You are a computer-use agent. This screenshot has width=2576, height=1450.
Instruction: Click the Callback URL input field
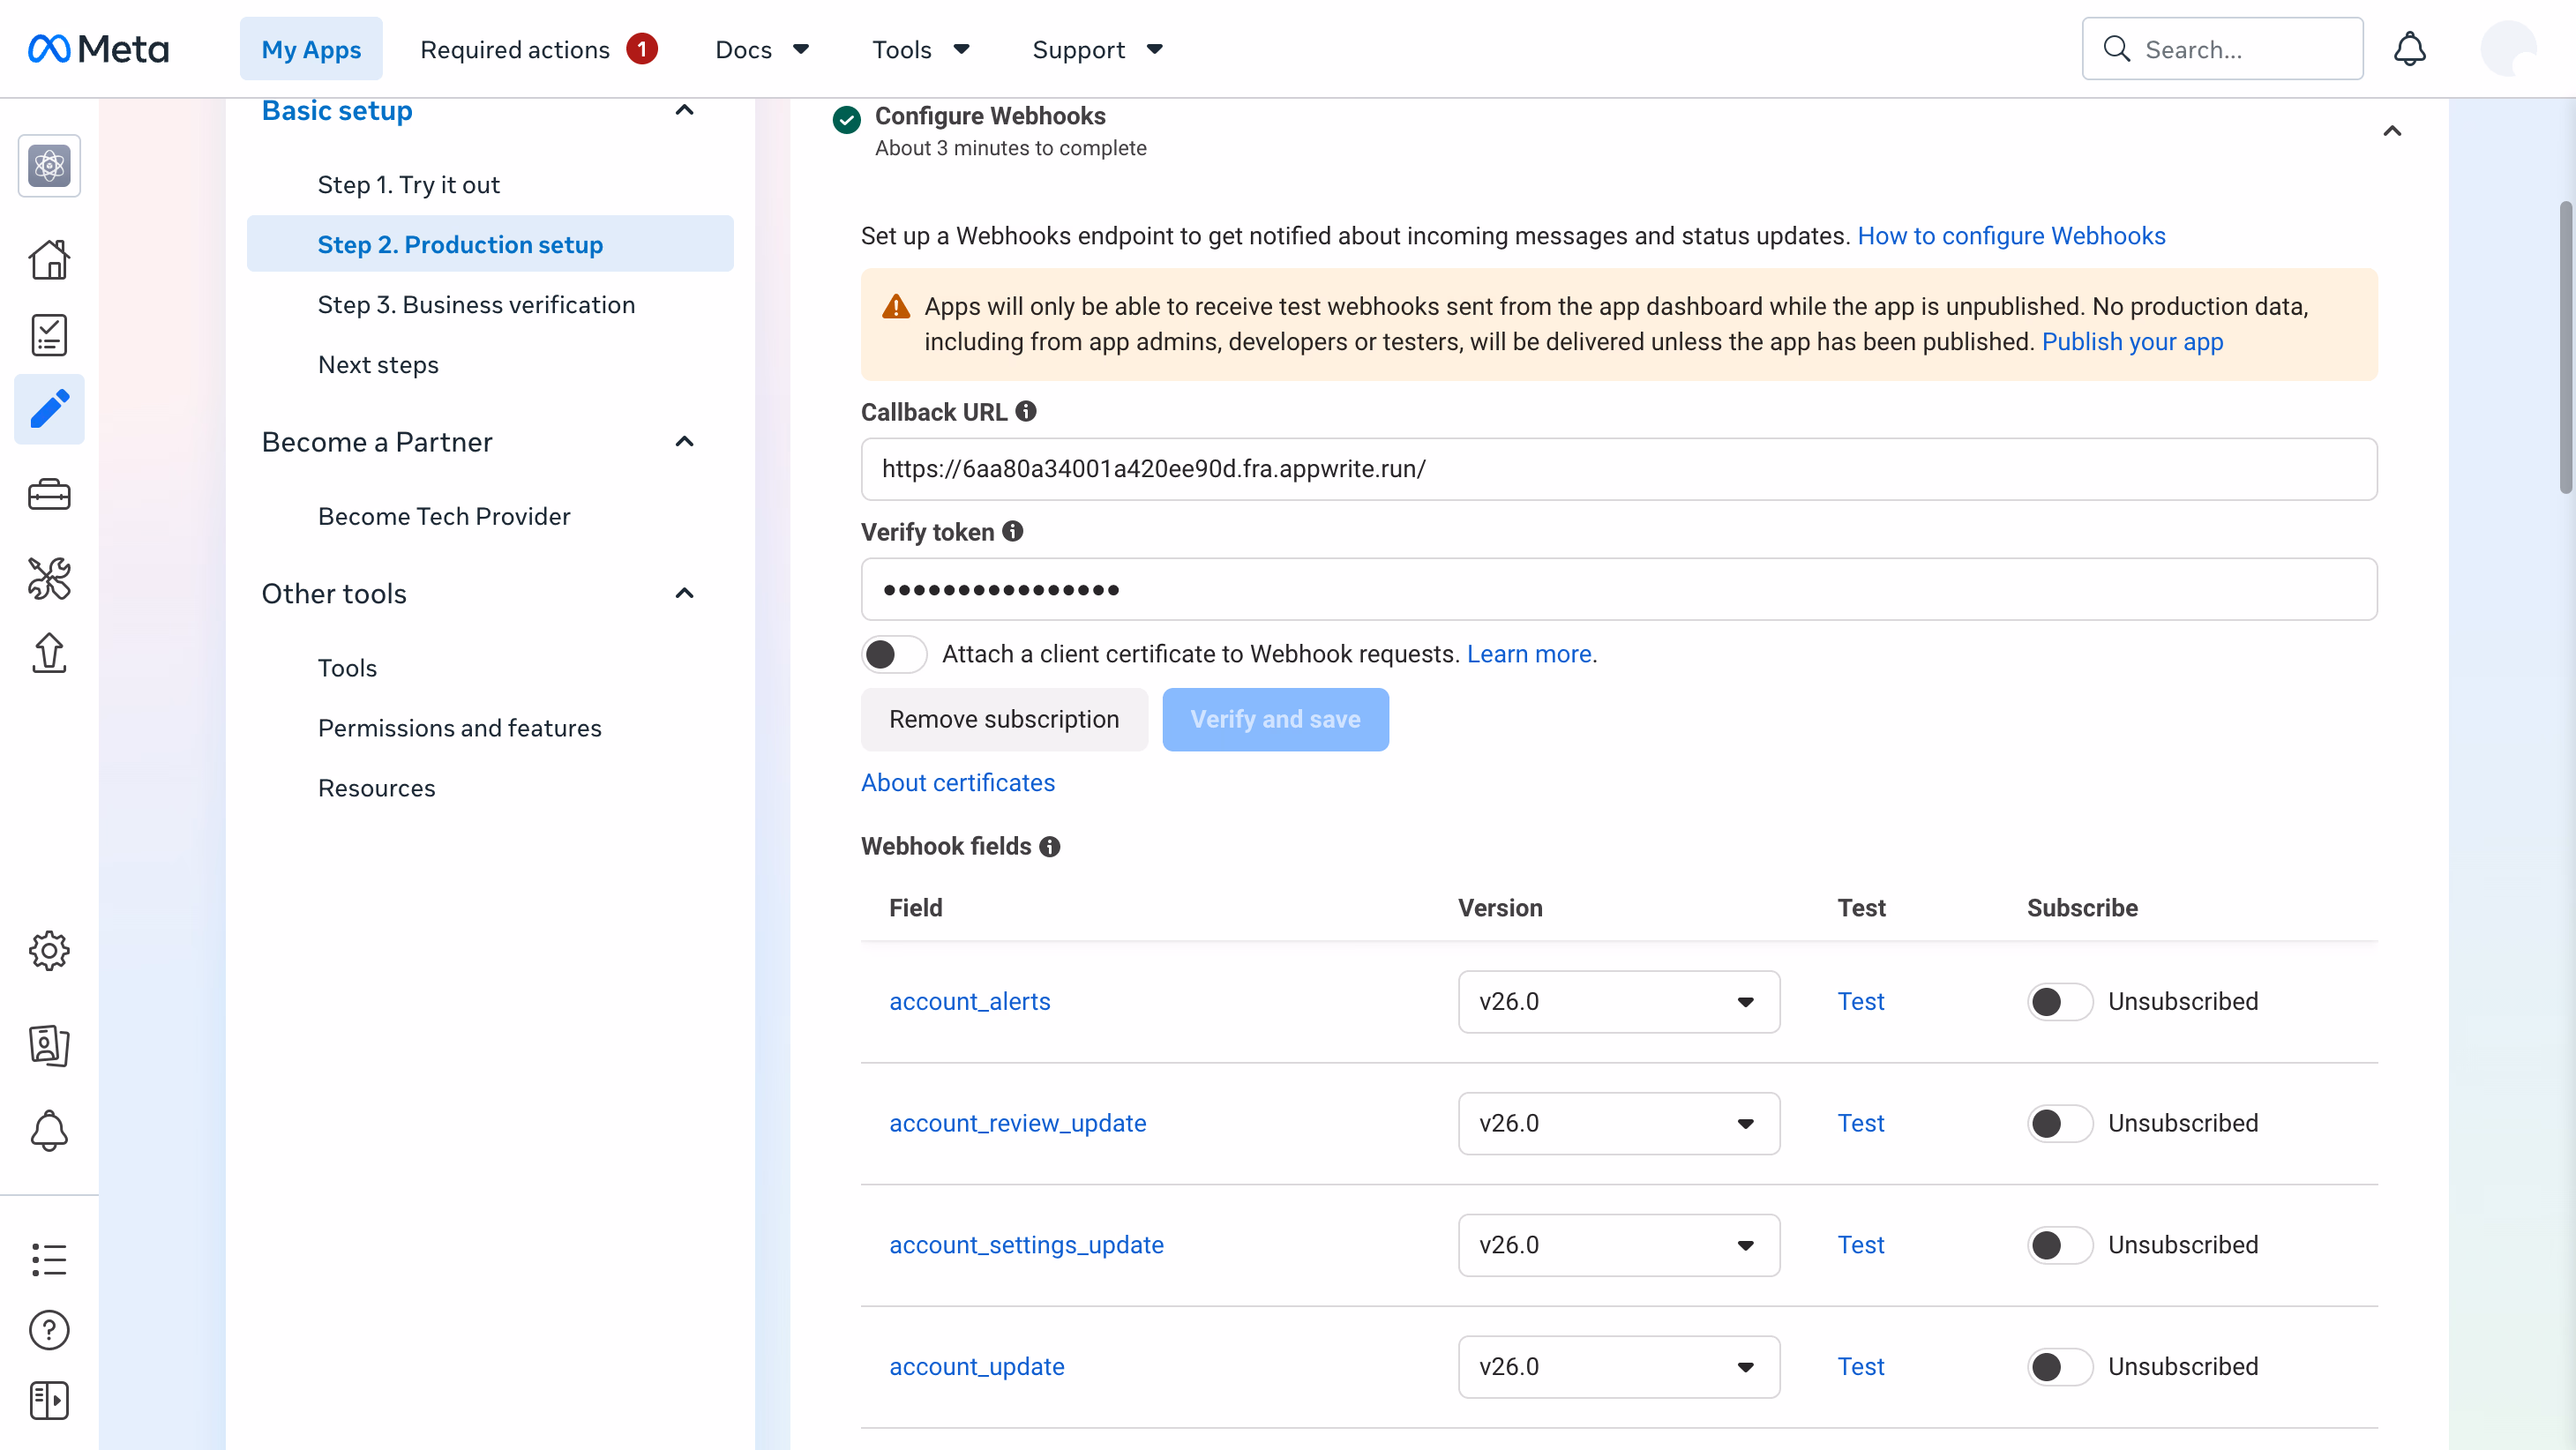[1619, 469]
